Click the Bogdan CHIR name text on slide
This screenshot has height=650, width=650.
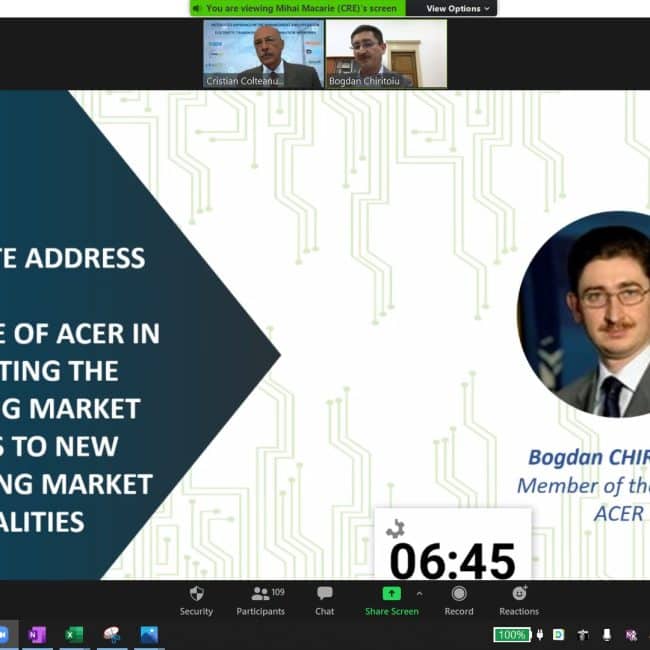click(589, 457)
